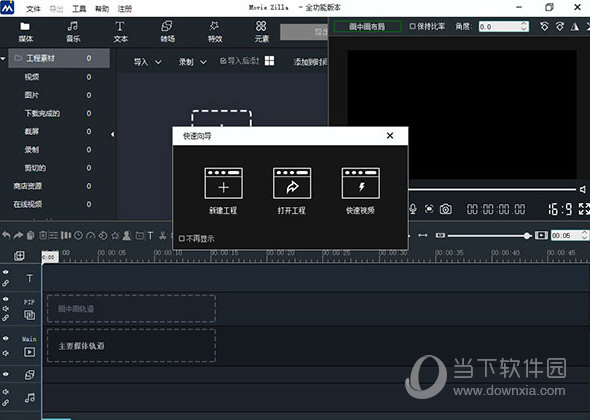Click the star favorite icon in the toolbar

115,236
